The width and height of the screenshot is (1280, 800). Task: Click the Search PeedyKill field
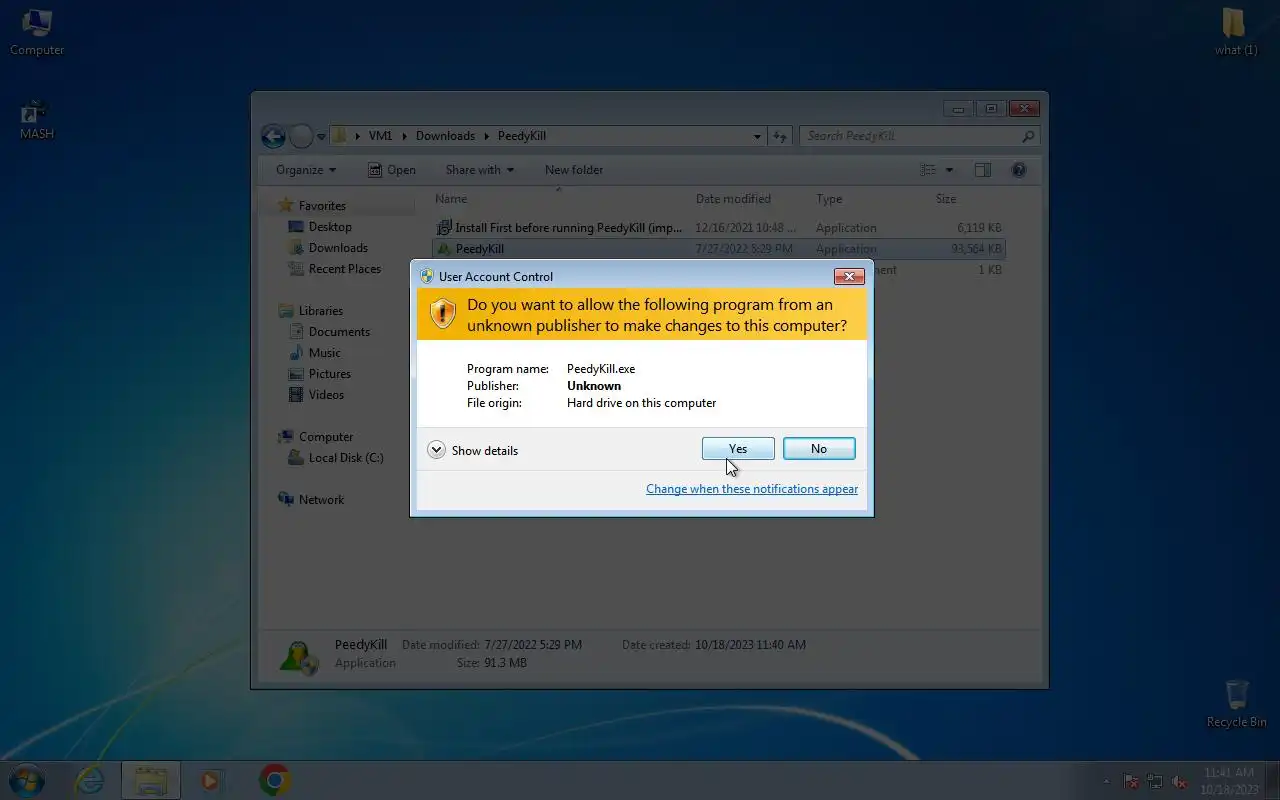tap(920, 136)
